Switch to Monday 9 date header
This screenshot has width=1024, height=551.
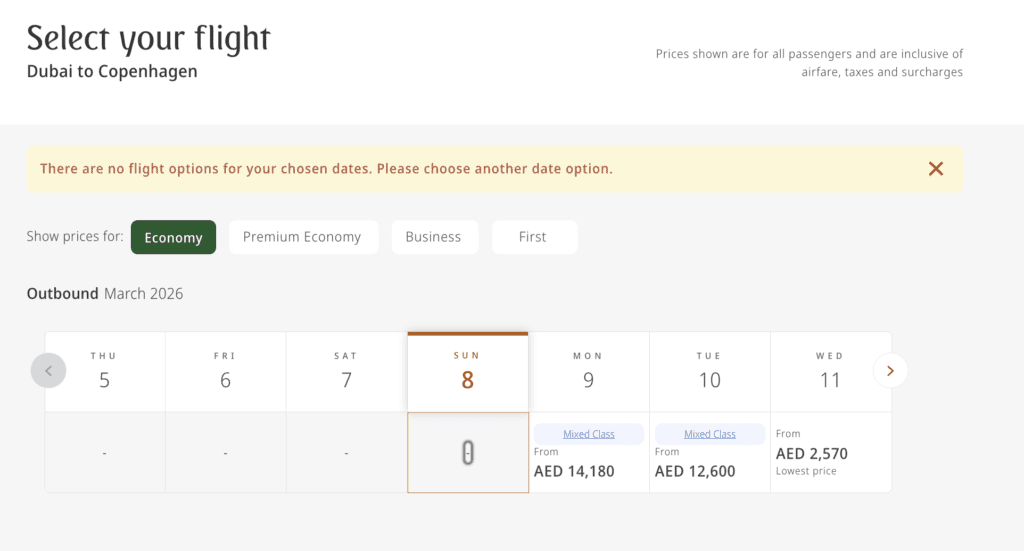[588, 372]
